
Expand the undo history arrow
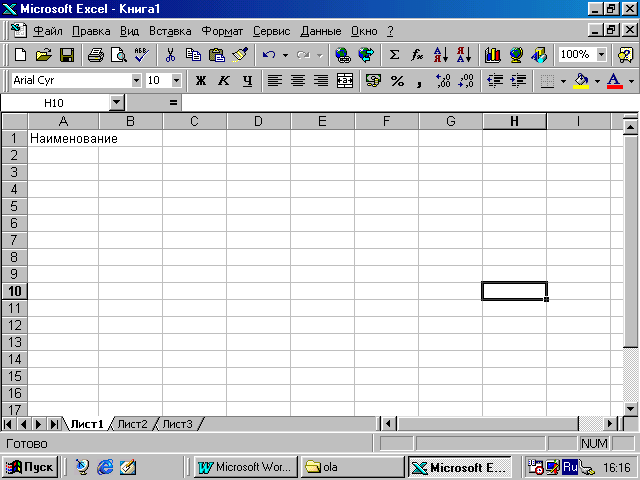coord(285,55)
